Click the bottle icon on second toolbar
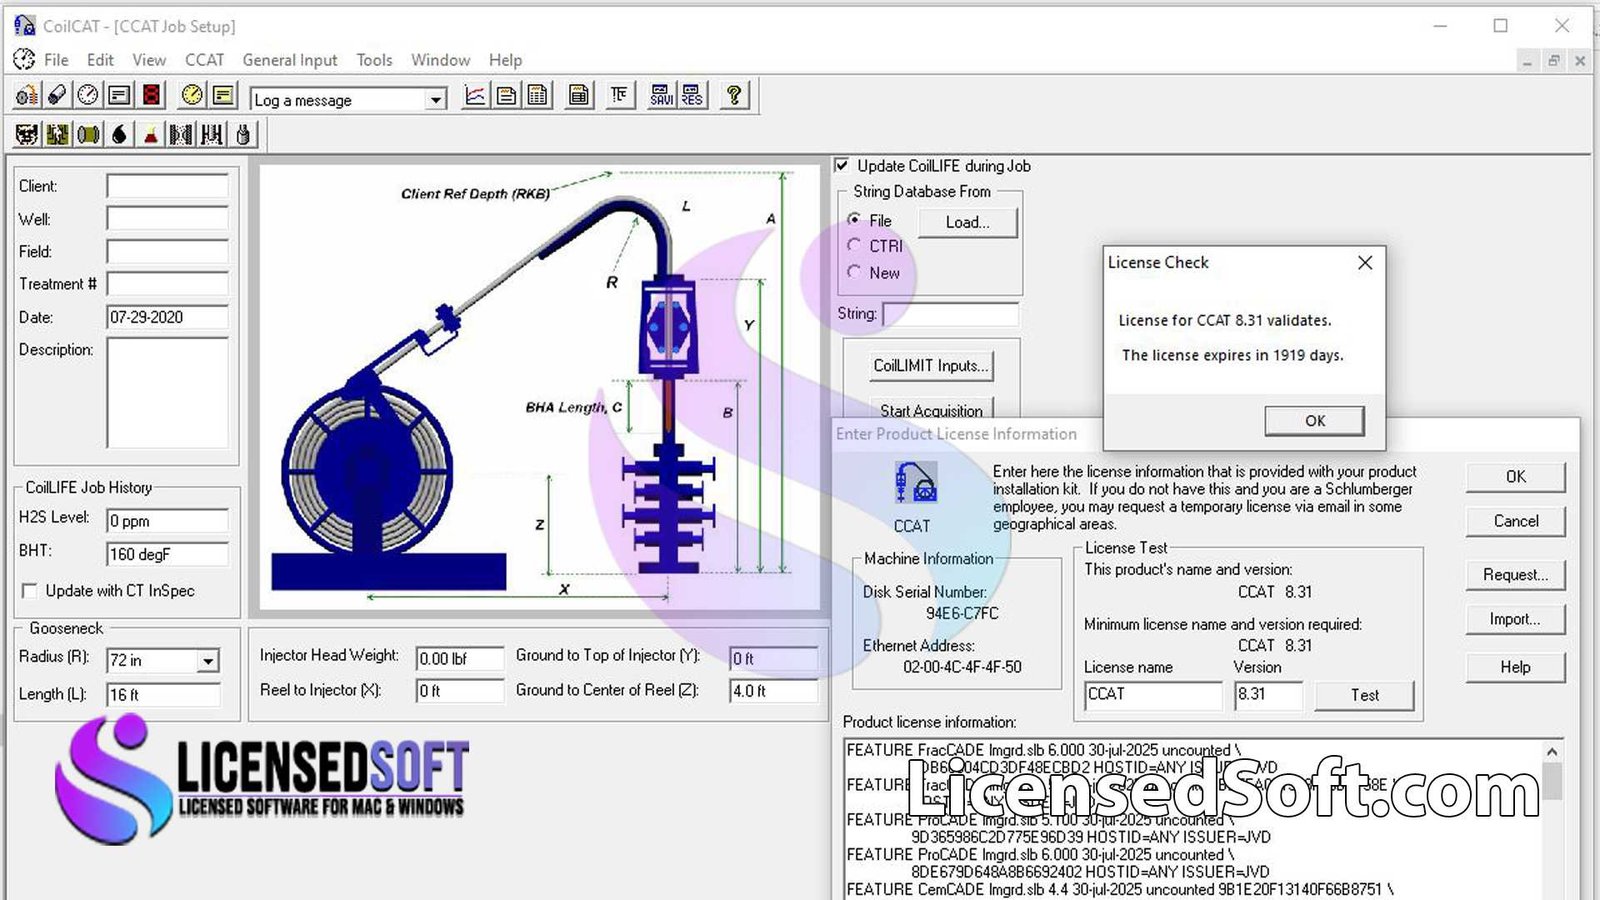1600x900 pixels. coord(243,134)
